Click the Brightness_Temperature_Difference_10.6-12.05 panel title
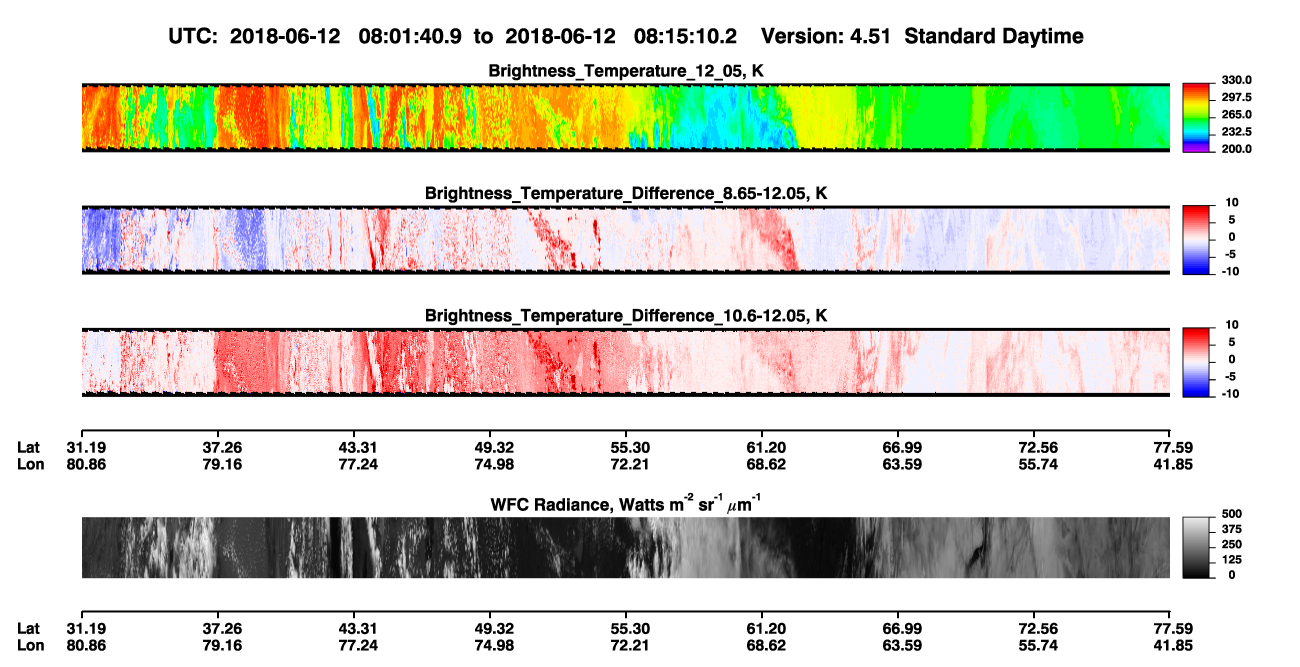 [x=626, y=316]
